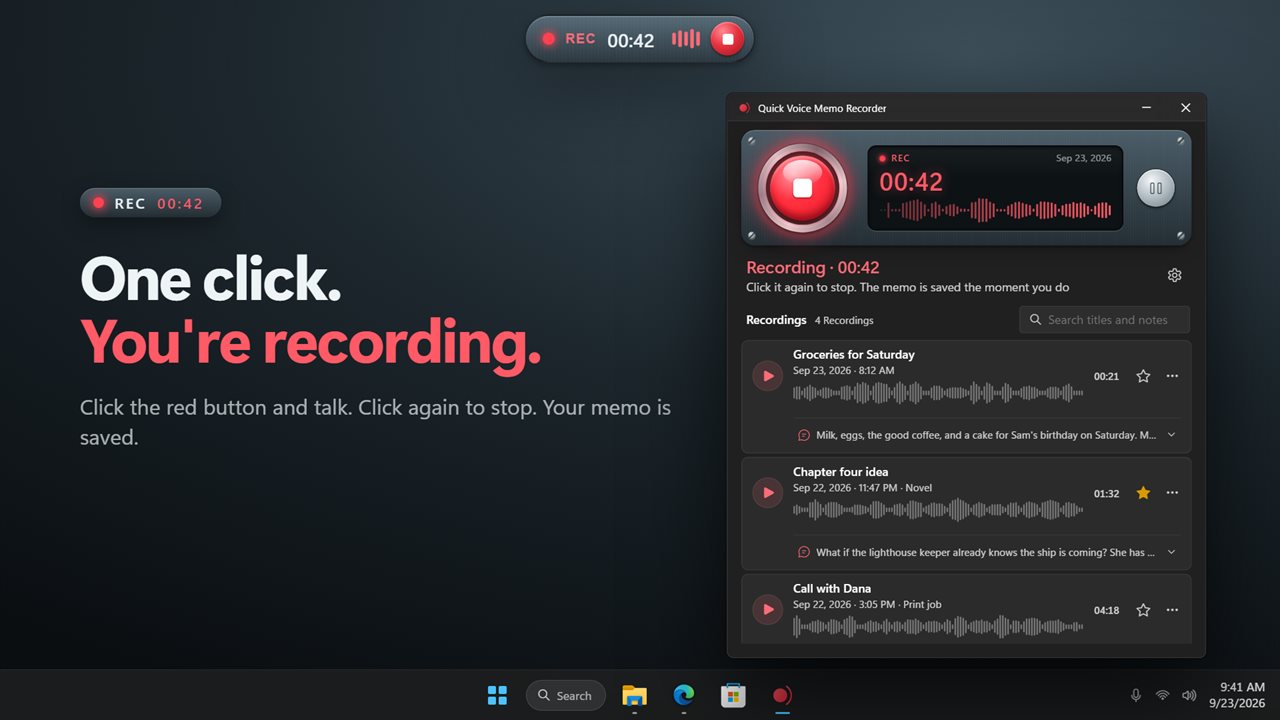Image resolution: width=1280 pixels, height=720 pixels.
Task: Close the Quick Voice Memo Recorder window
Action: click(1186, 108)
